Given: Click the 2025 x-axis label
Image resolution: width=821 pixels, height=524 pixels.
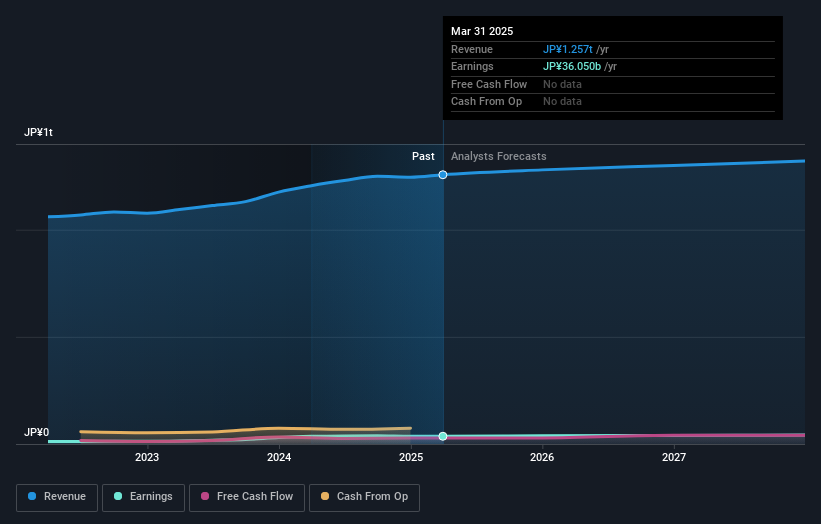Looking at the screenshot, I should coord(411,458).
